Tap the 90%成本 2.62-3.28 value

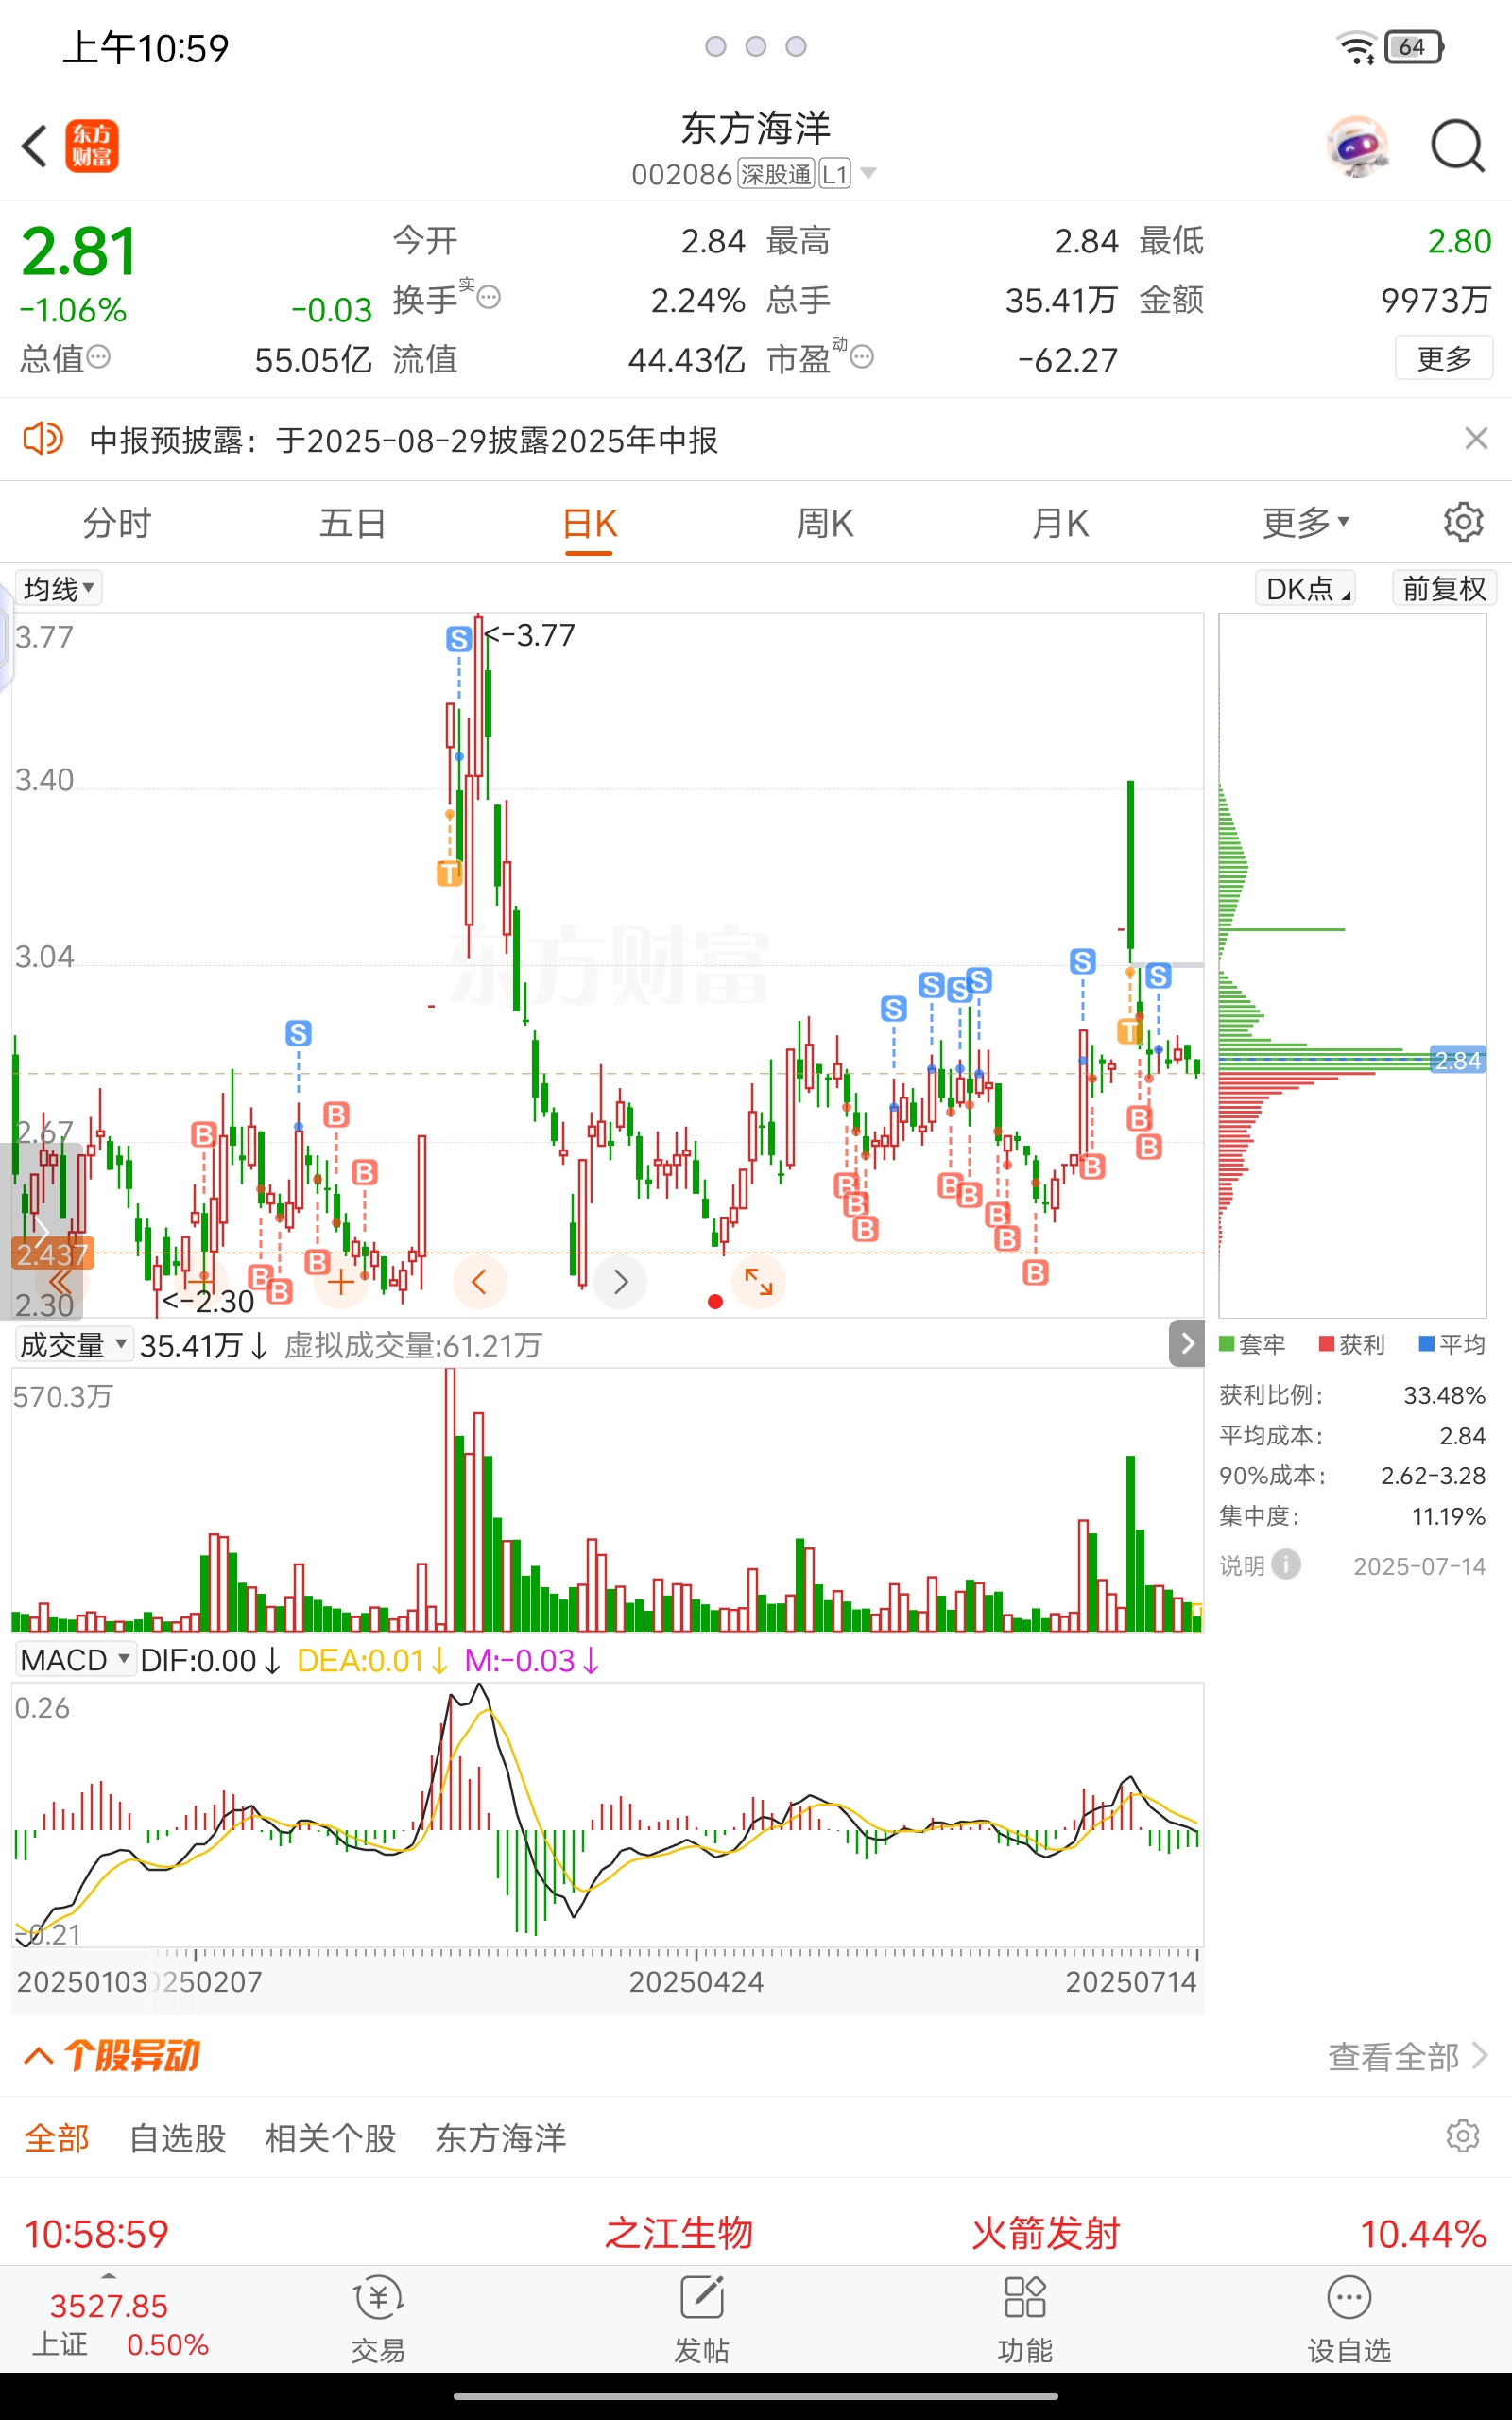[1433, 1475]
